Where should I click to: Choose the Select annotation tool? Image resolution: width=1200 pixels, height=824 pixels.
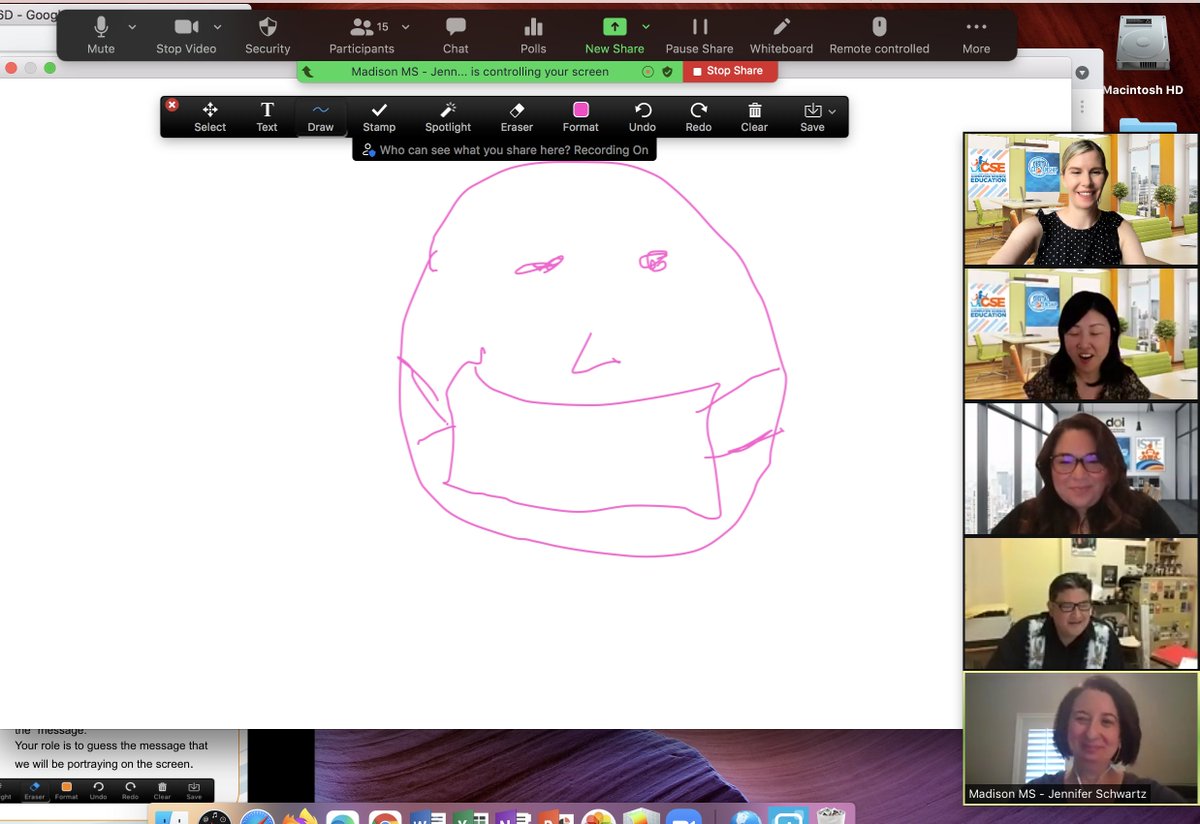(210, 117)
